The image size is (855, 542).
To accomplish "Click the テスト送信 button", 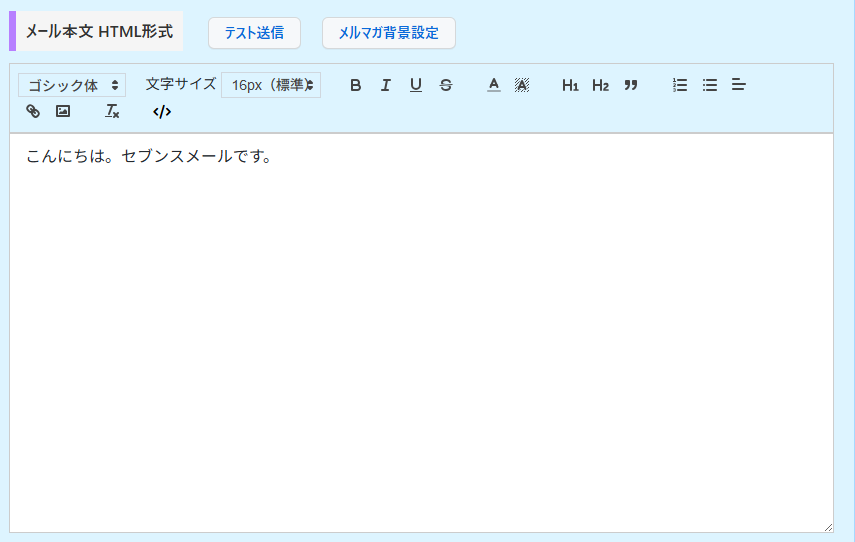I will [x=254, y=33].
